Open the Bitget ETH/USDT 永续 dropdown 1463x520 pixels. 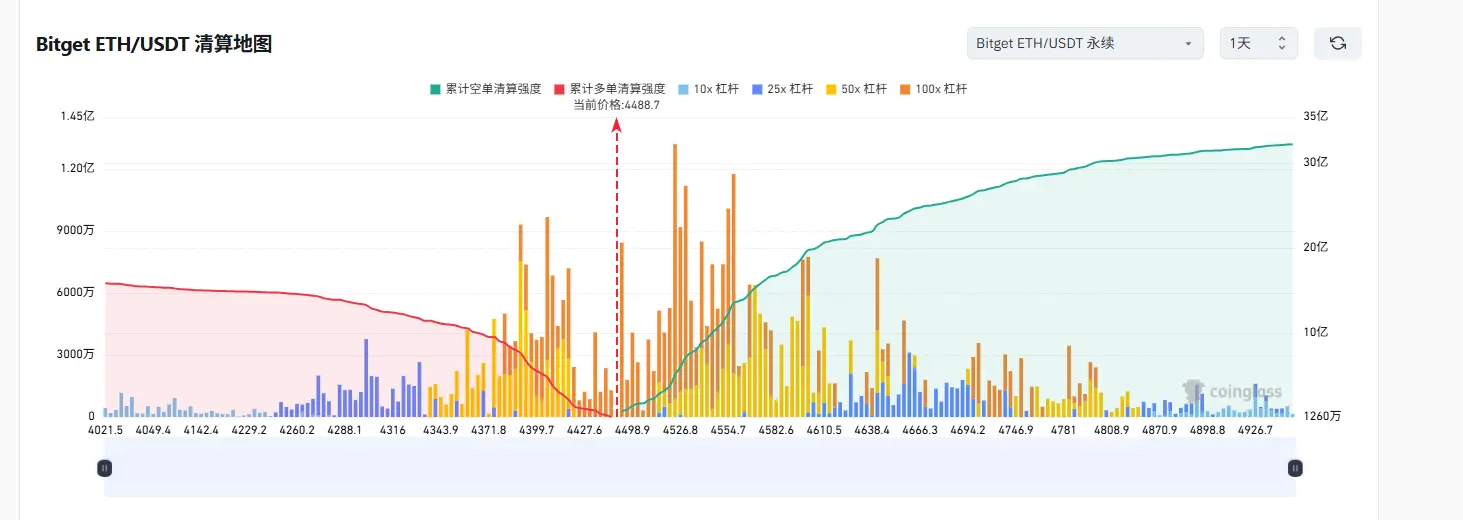[1086, 43]
